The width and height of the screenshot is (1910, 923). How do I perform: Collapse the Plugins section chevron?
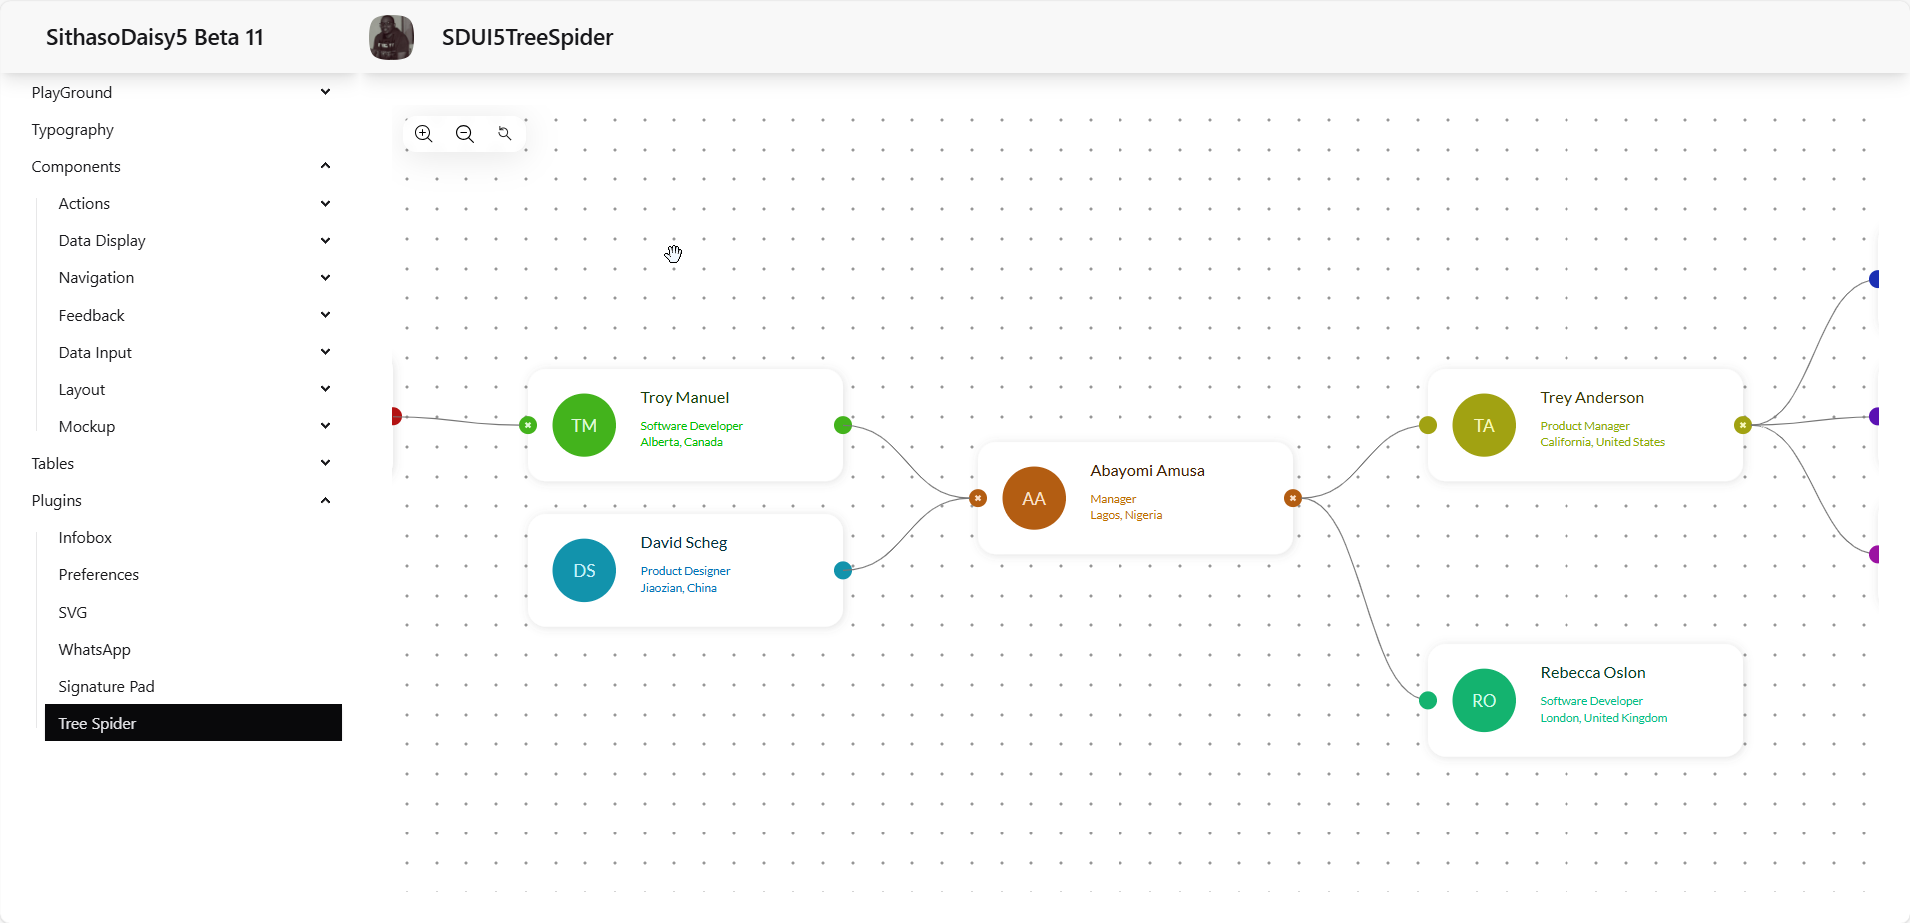point(325,500)
